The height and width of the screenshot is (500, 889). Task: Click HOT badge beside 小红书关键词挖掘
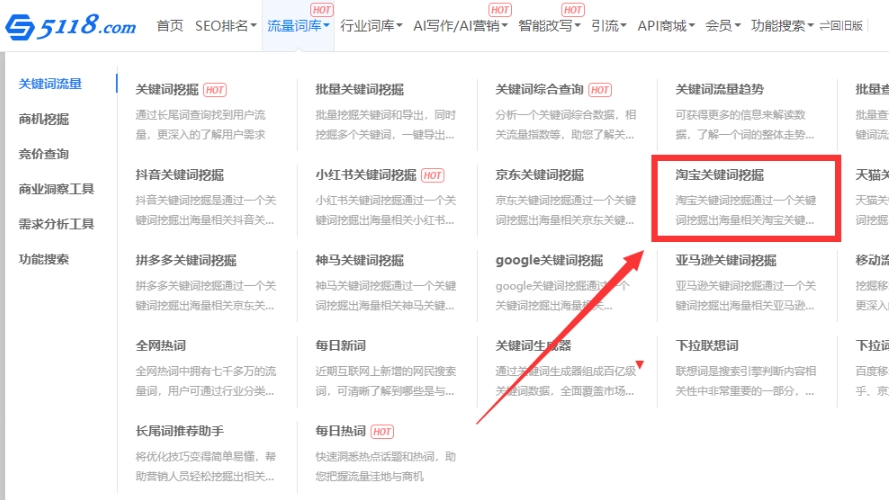tap(432, 175)
